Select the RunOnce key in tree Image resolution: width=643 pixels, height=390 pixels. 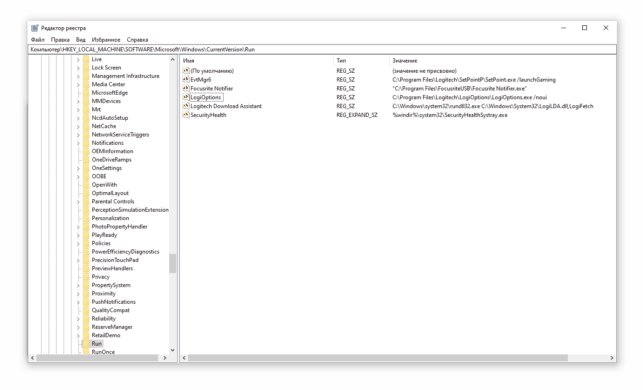point(103,352)
